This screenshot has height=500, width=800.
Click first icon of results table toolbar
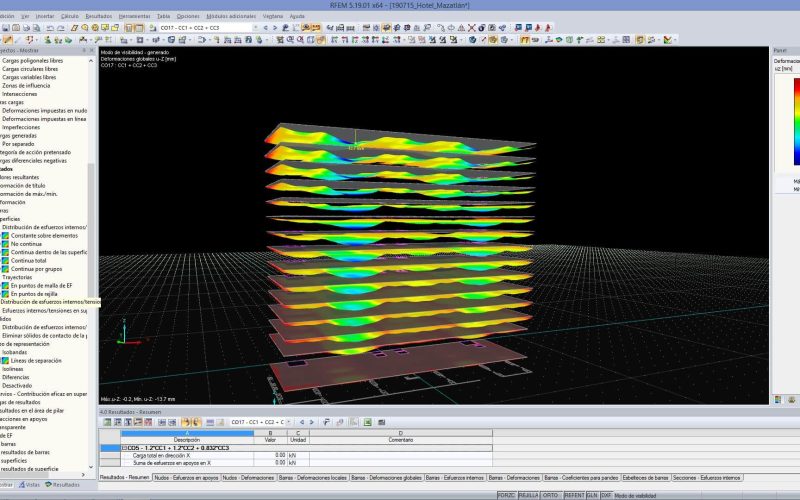108,422
